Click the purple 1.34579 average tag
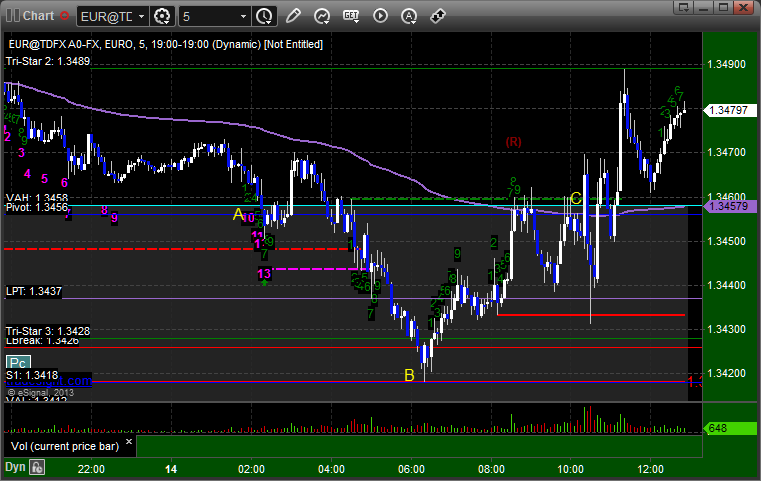The image size is (761, 481). pyautogui.click(x=730, y=206)
